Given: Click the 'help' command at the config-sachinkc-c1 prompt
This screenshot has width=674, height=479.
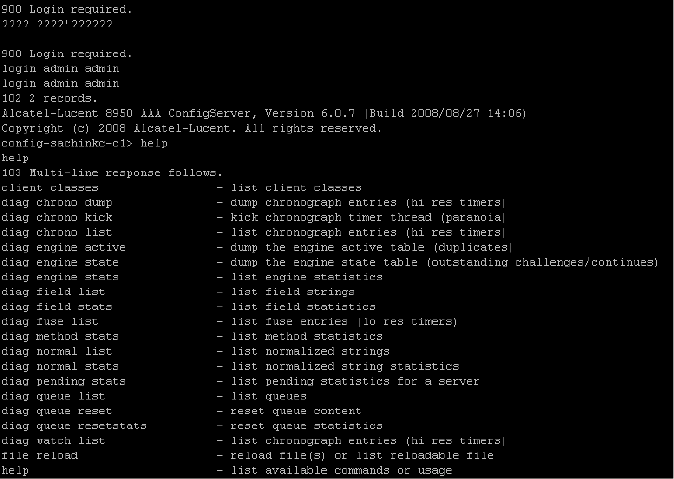Looking at the screenshot, I should (x=154, y=143).
